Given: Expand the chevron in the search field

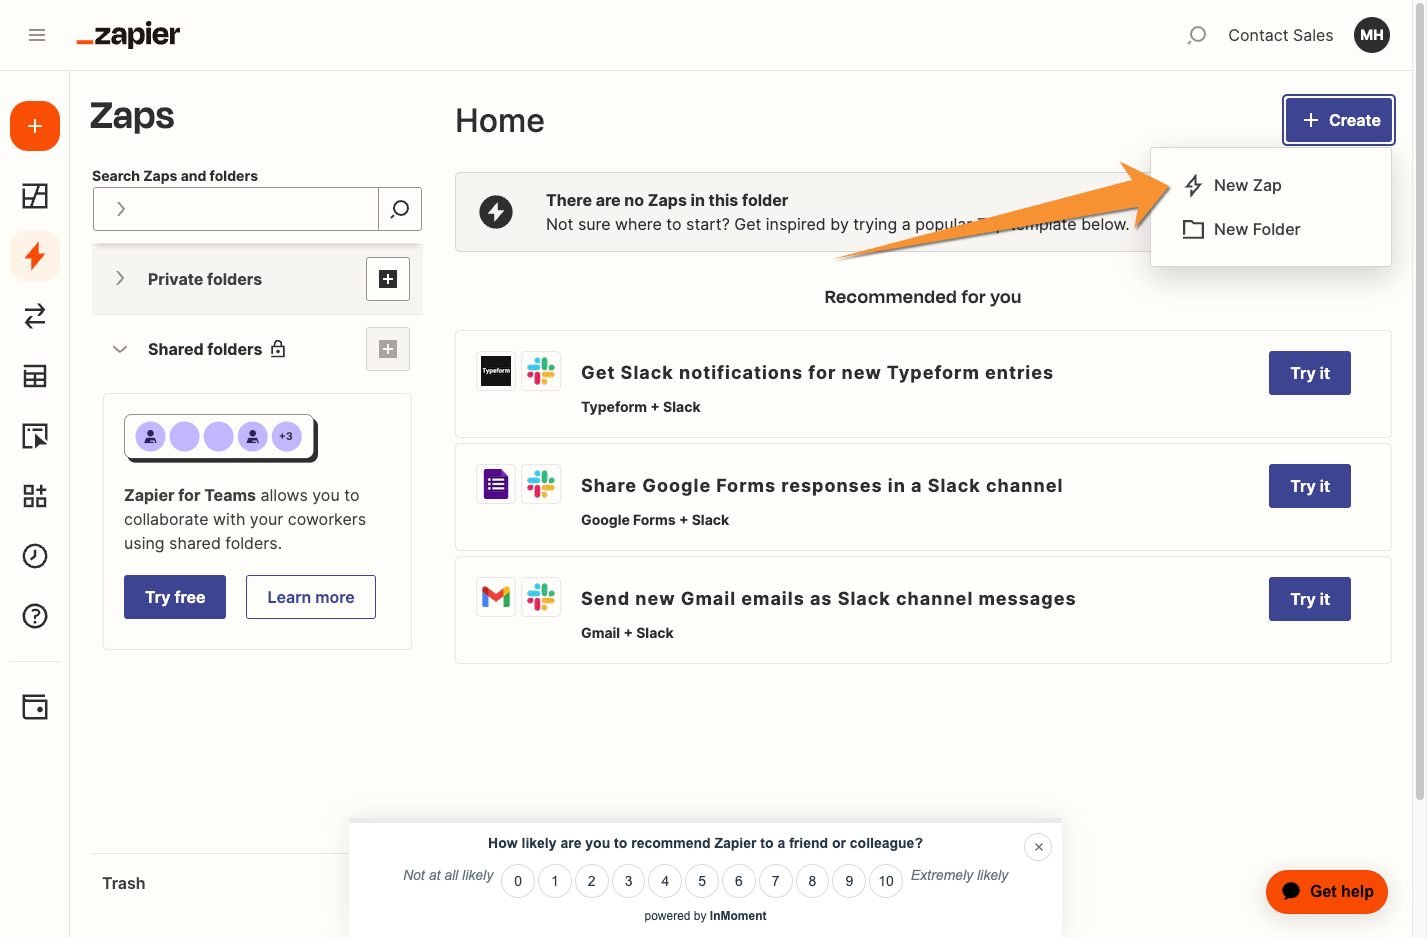Looking at the screenshot, I should pyautogui.click(x=121, y=209).
